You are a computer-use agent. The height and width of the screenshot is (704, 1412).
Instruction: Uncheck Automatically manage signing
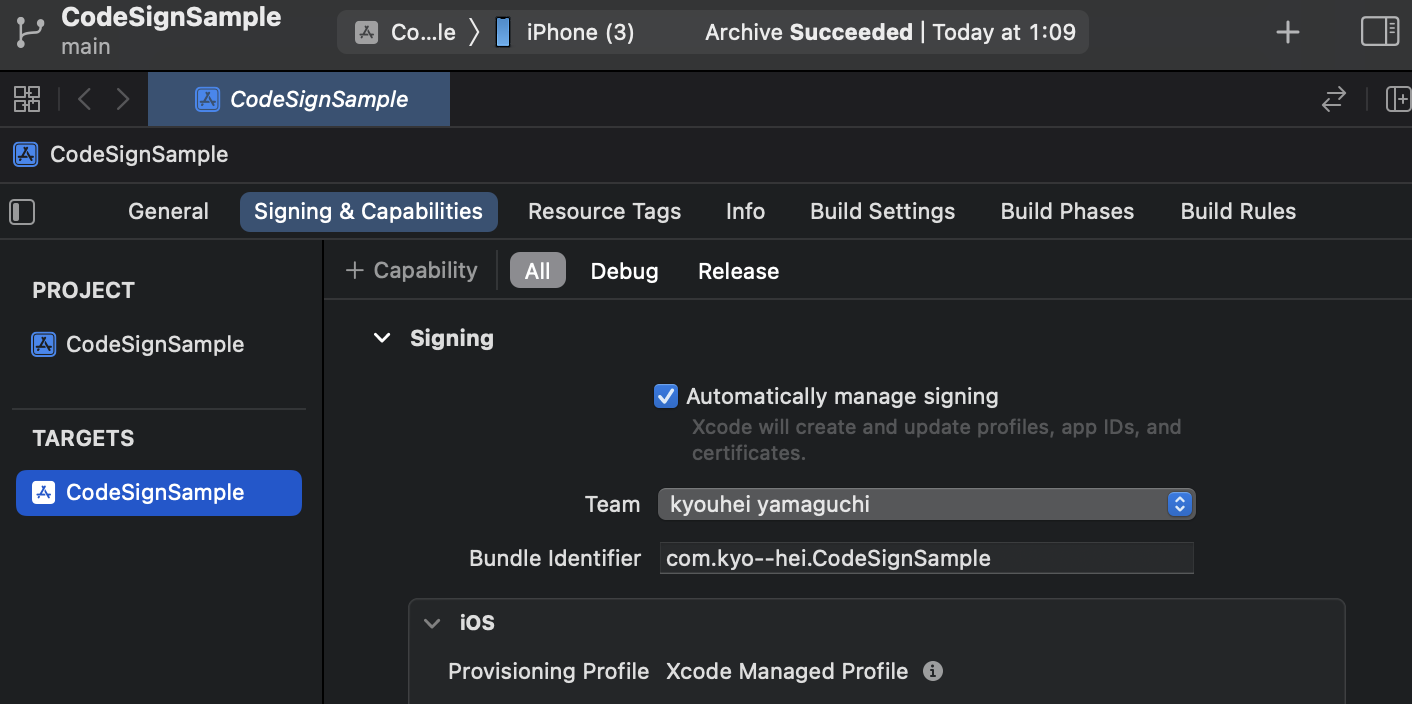click(666, 396)
